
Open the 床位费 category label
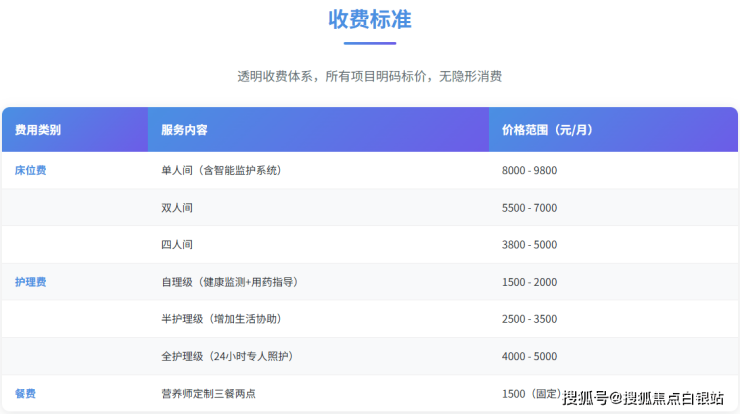click(31, 170)
